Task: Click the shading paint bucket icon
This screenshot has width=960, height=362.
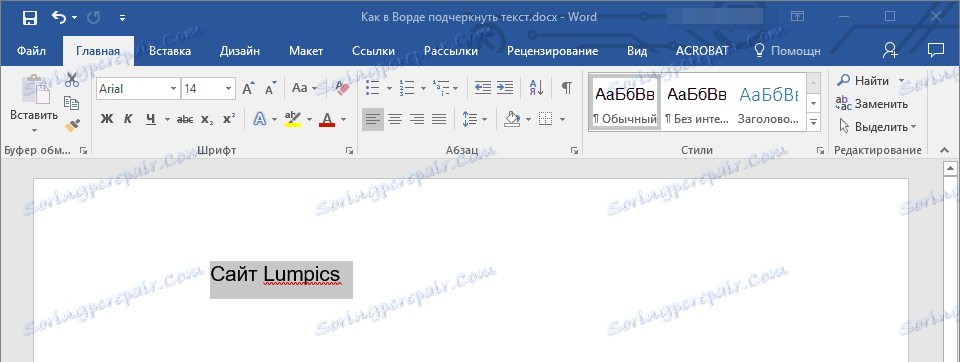Action: tap(512, 119)
